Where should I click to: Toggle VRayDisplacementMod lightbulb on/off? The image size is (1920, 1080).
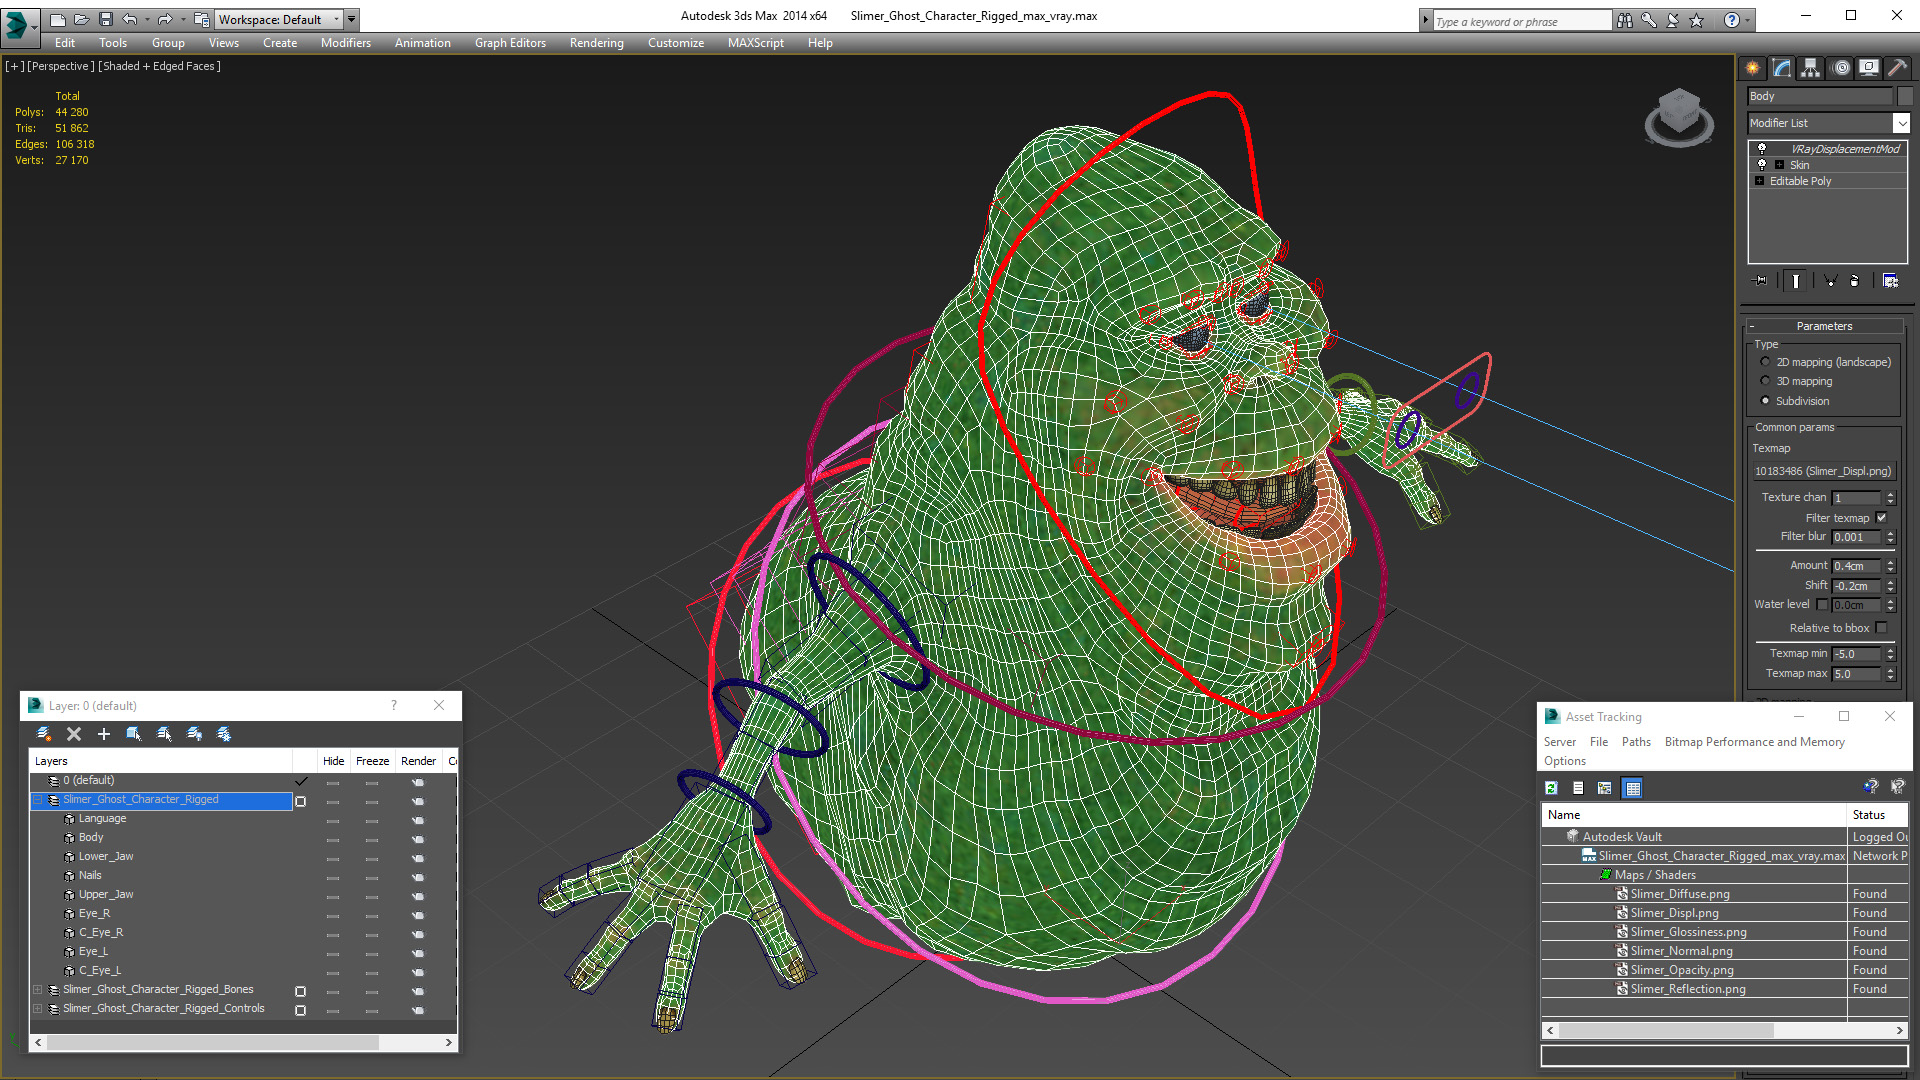pos(1762,149)
